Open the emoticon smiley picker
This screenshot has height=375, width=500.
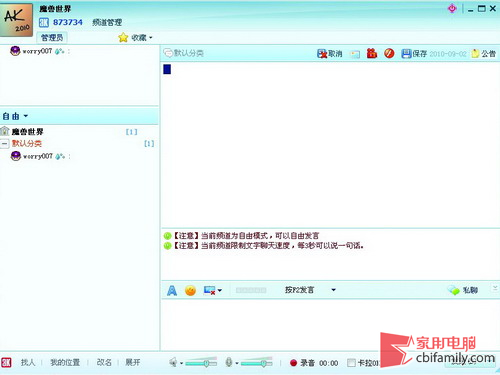point(190,290)
